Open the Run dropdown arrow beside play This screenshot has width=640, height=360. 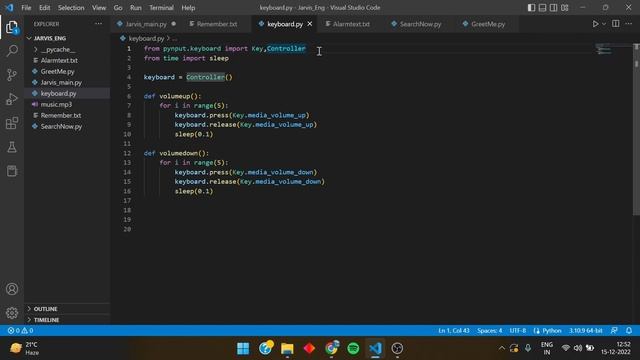point(604,24)
